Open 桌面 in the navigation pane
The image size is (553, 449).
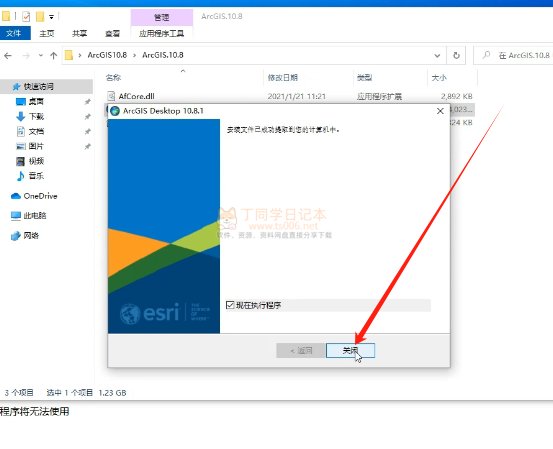(36, 102)
